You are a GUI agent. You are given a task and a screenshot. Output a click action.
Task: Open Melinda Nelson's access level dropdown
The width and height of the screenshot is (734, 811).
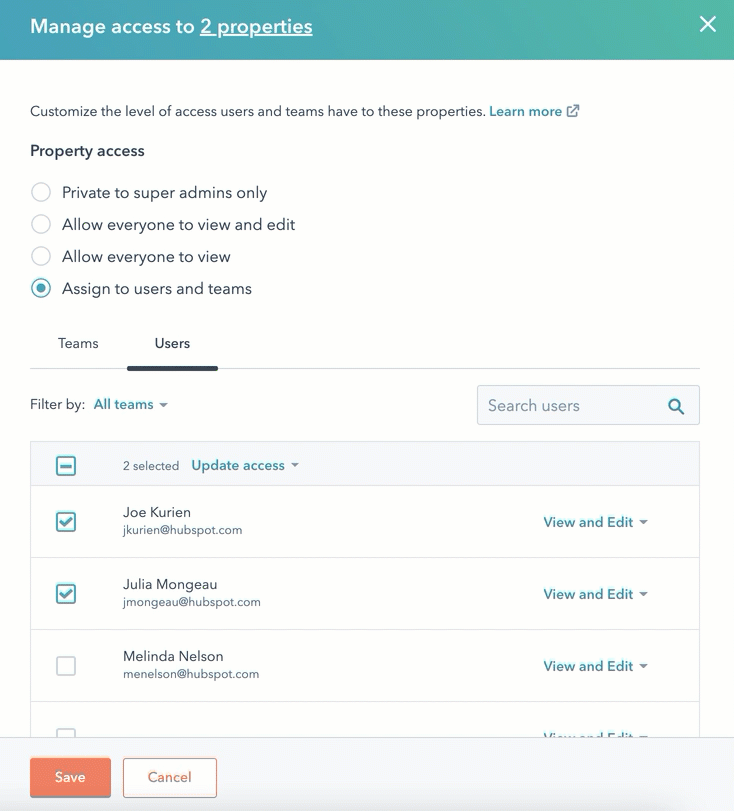(x=595, y=666)
